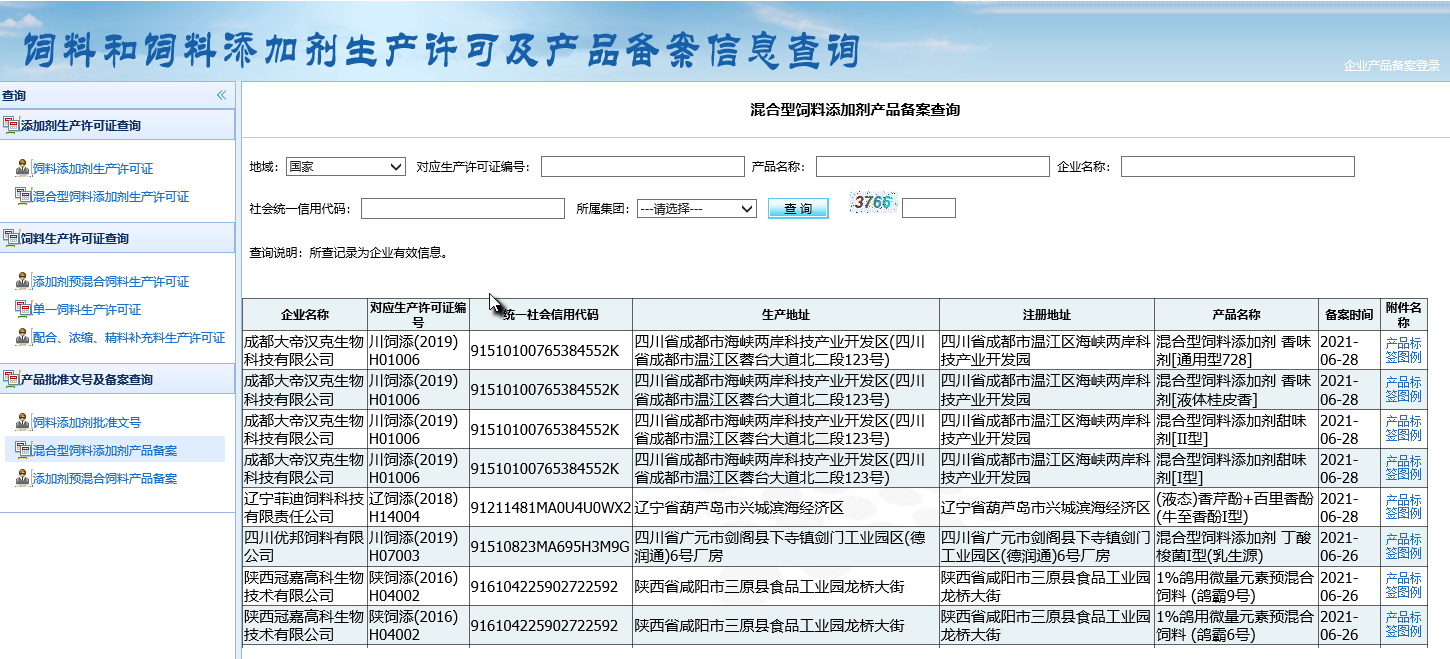
Task: Select license number 辽饲添(2018)H14004
Action: pos(418,508)
